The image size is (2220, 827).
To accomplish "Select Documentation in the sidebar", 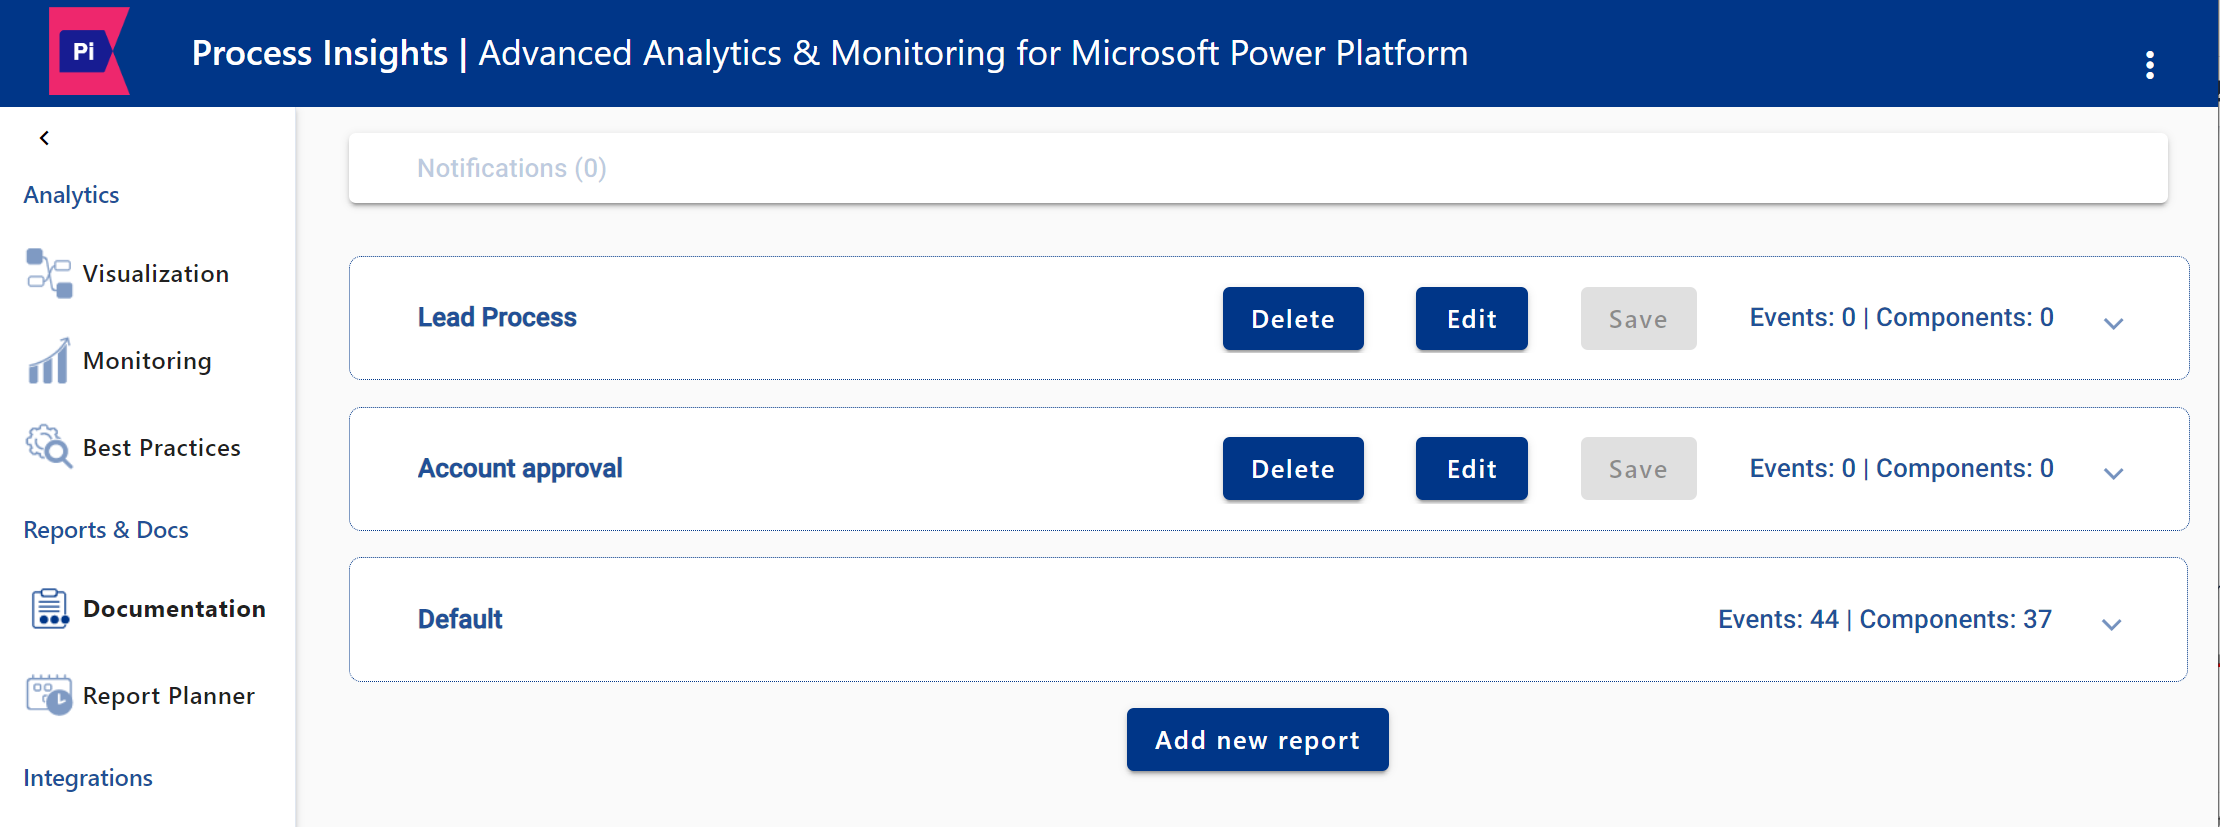I will pyautogui.click(x=174, y=608).
